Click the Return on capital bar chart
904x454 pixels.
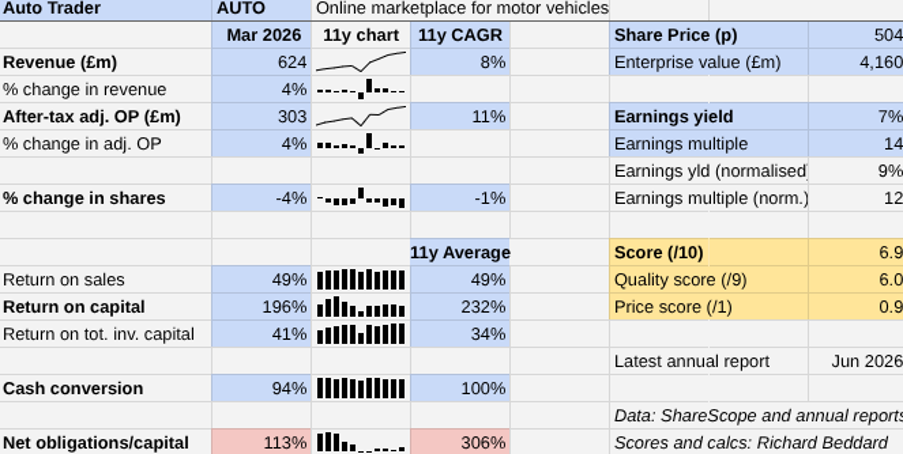(361, 307)
